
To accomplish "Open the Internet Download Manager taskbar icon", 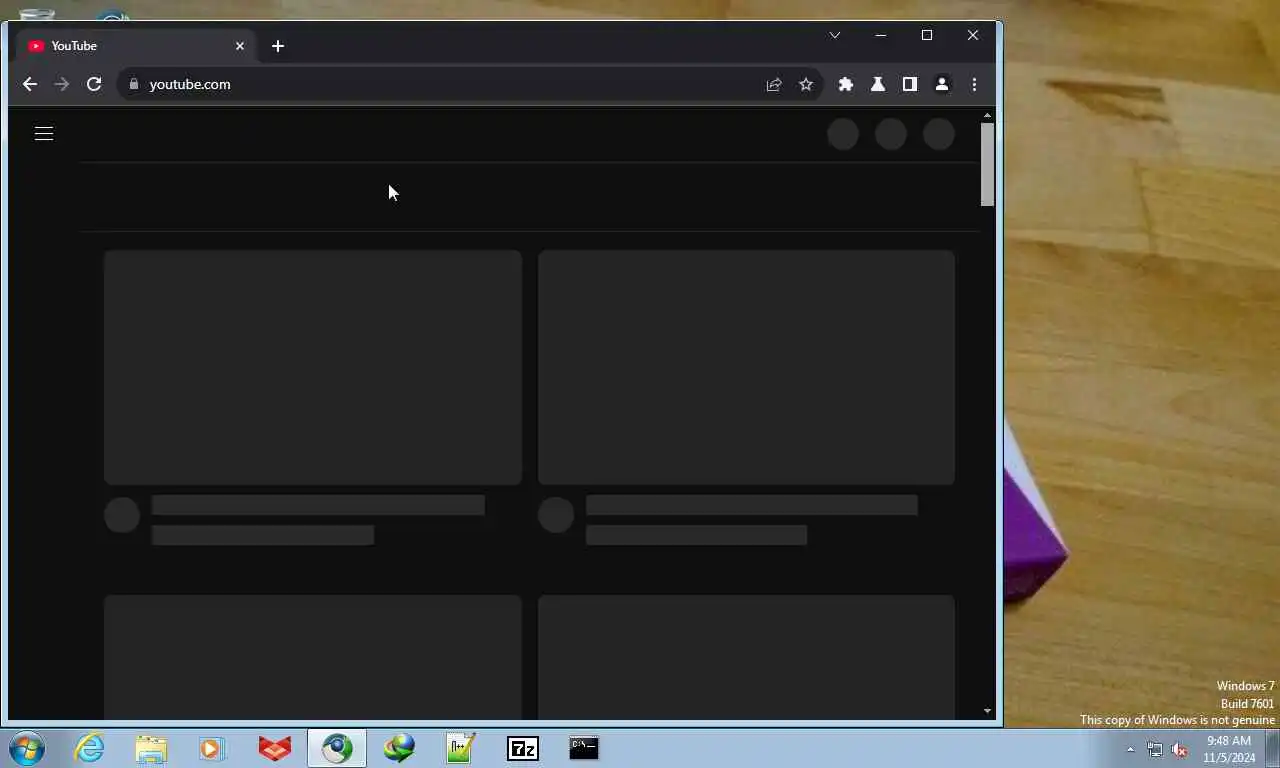I will click(399, 748).
